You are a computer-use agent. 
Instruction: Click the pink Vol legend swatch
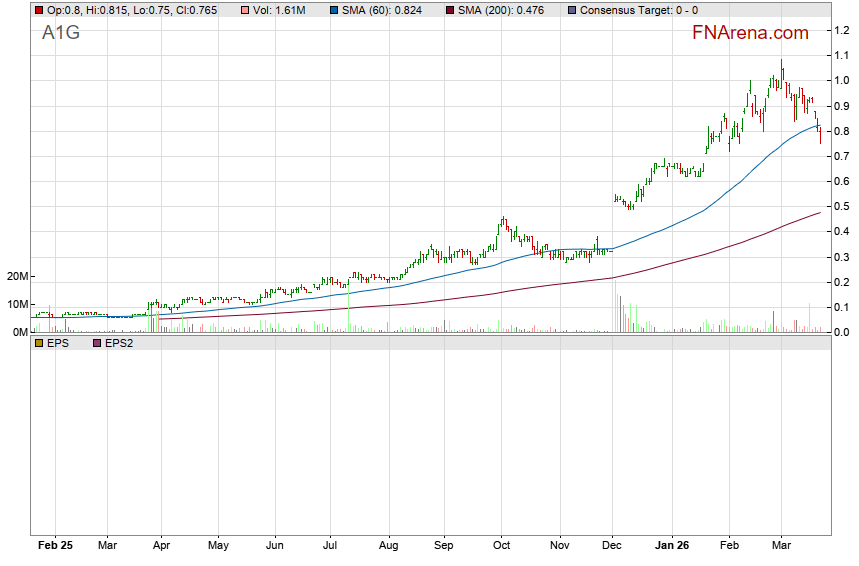[244, 10]
